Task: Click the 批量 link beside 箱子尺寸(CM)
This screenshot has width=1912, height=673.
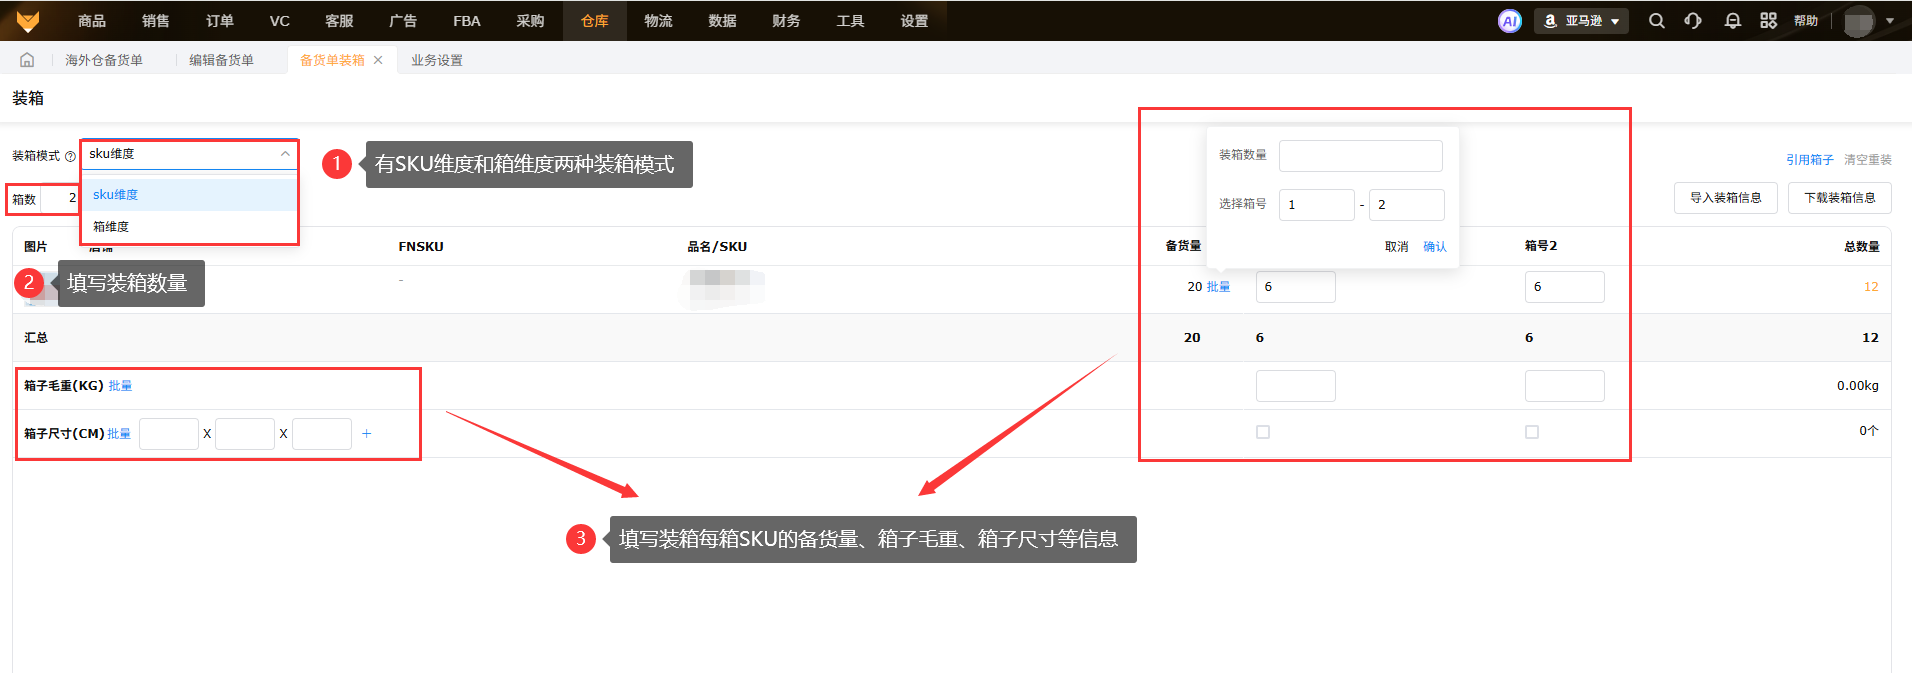Action: coord(119,434)
